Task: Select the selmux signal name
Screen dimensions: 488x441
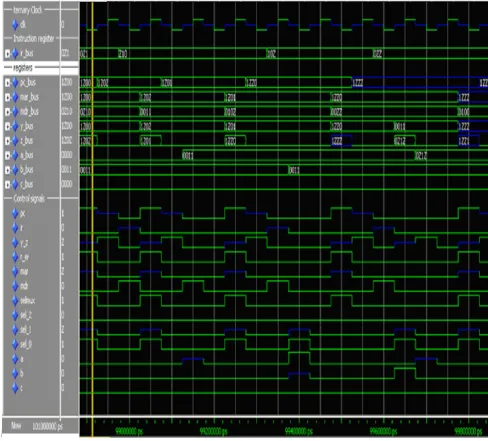Action: [27, 301]
